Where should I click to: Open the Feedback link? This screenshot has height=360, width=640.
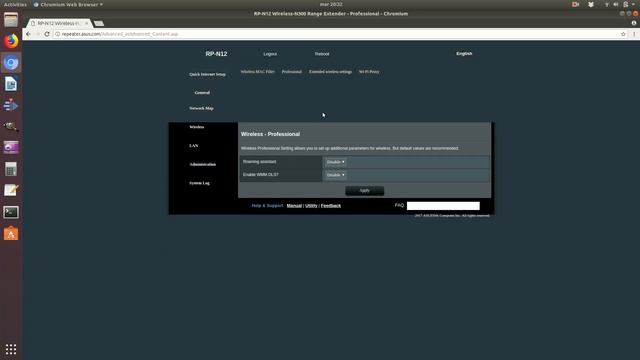coord(331,206)
